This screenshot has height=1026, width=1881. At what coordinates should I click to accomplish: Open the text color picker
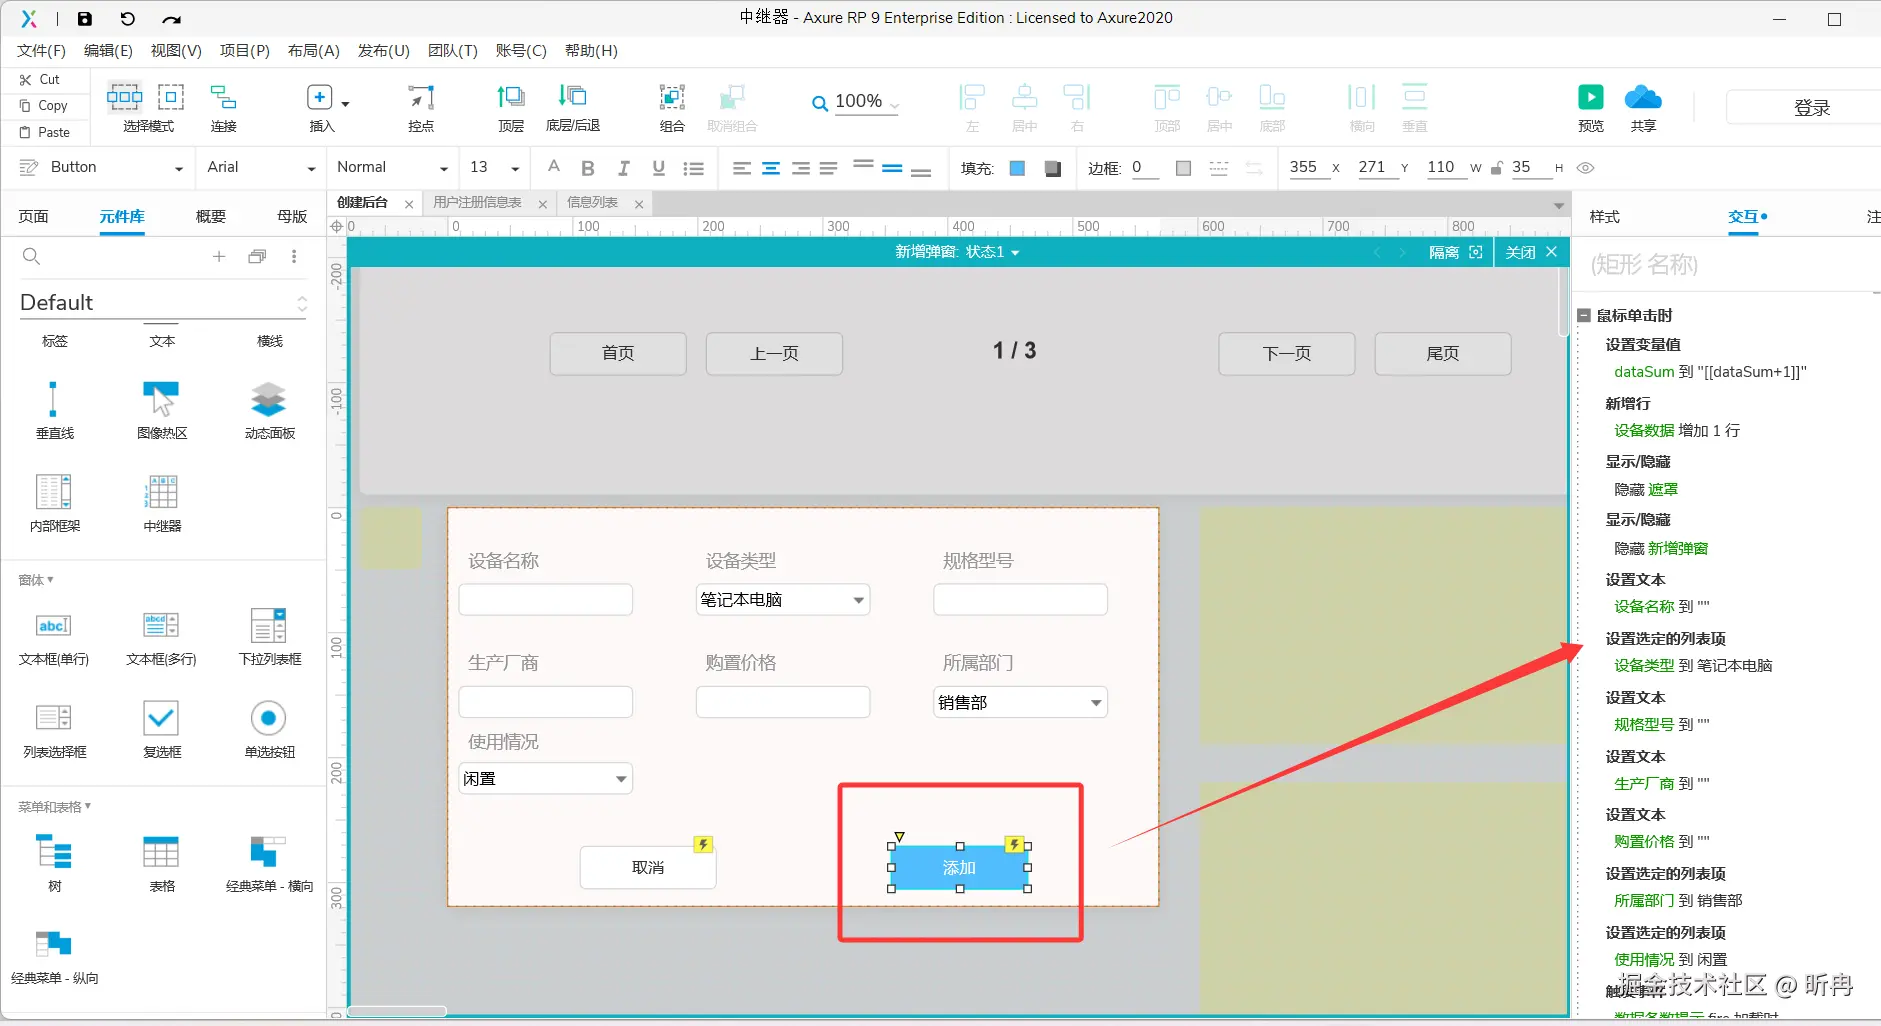(554, 167)
